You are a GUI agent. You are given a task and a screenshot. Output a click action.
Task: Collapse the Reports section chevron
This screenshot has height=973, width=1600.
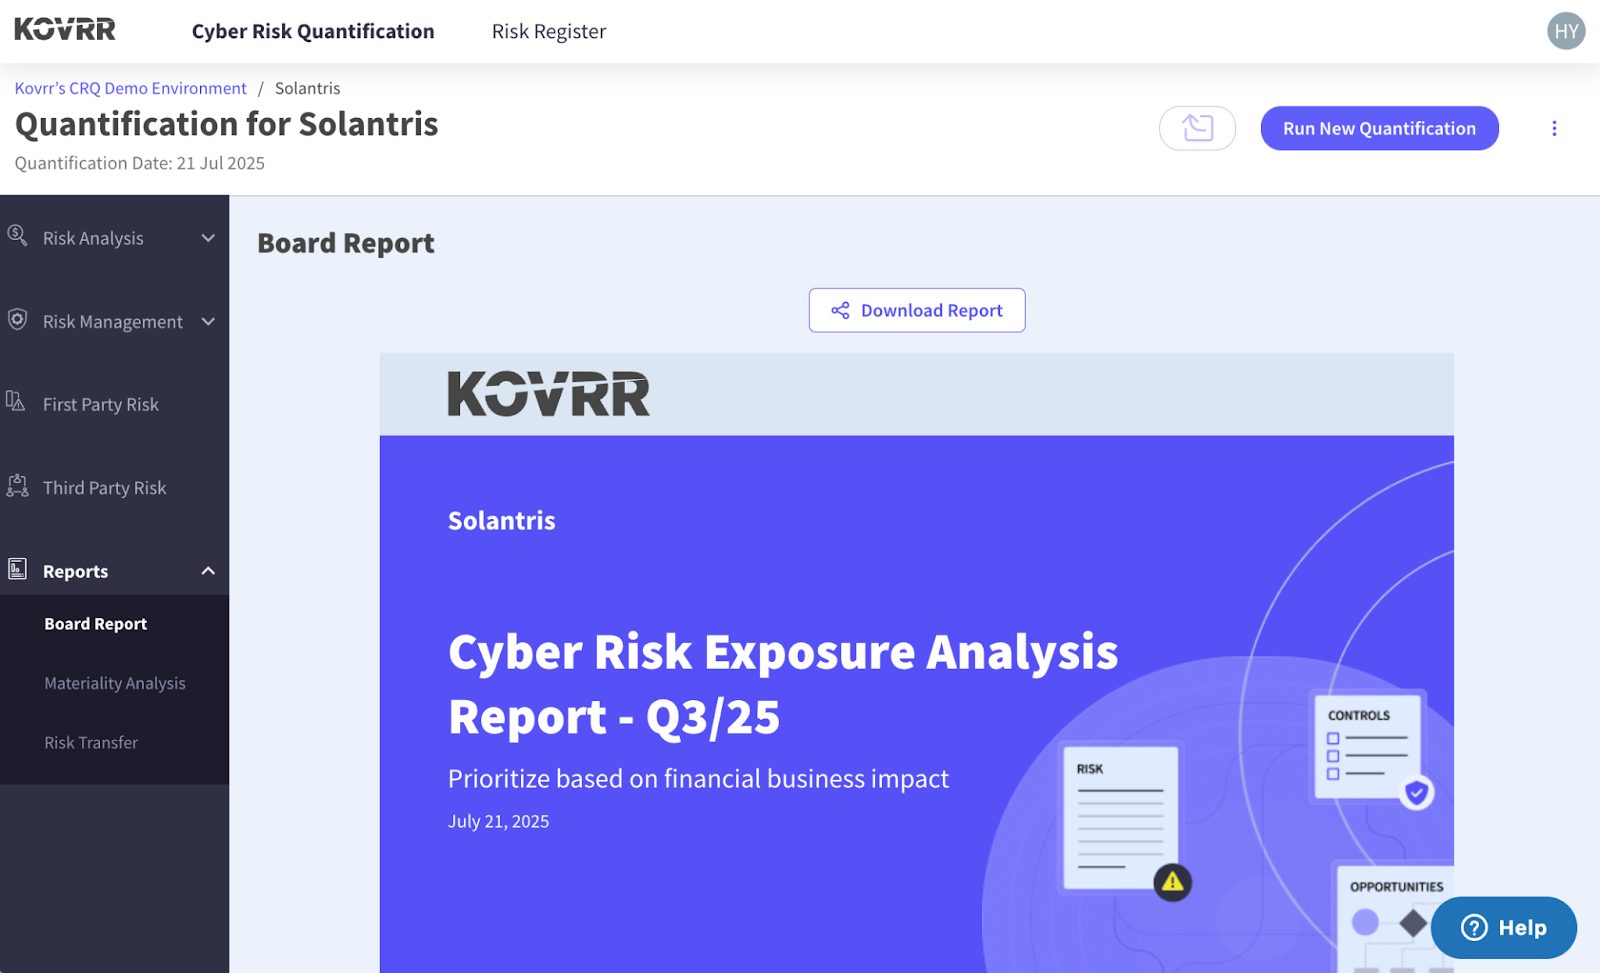[208, 571]
